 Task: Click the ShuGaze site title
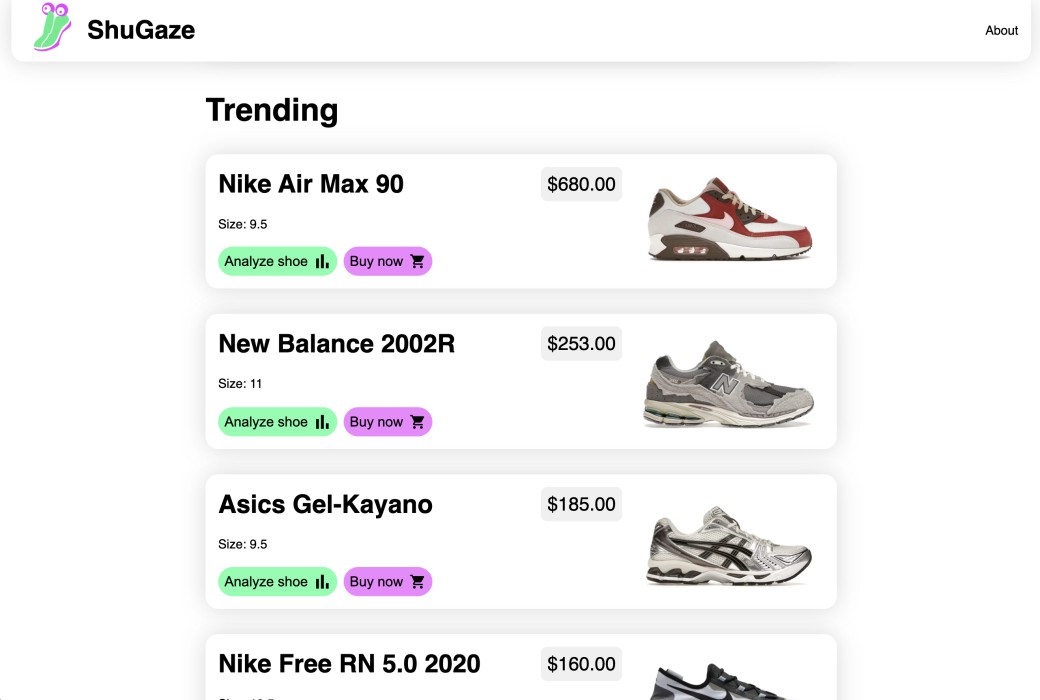pyautogui.click(x=141, y=30)
